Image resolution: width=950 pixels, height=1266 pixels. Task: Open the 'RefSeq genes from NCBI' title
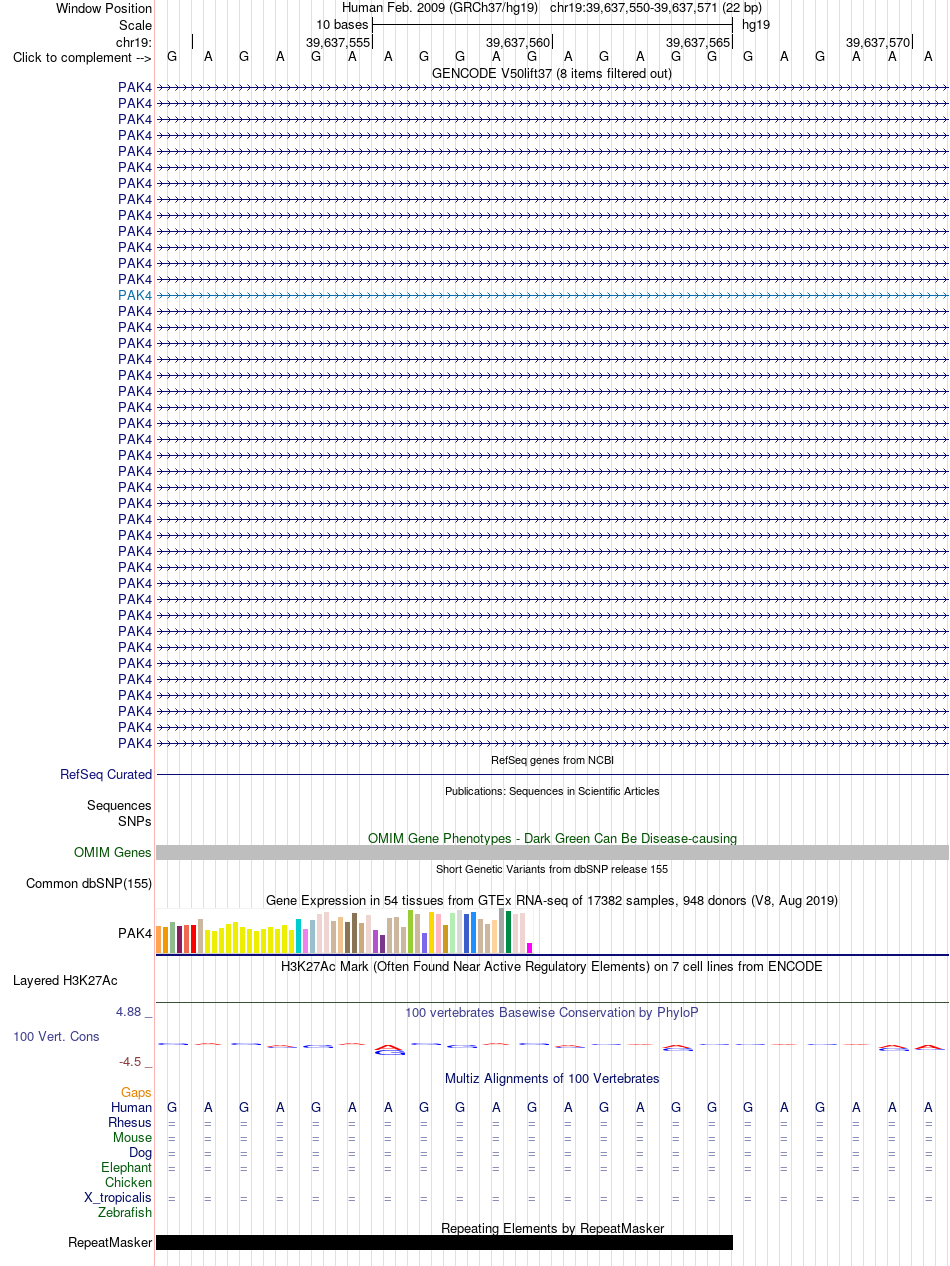tap(552, 761)
